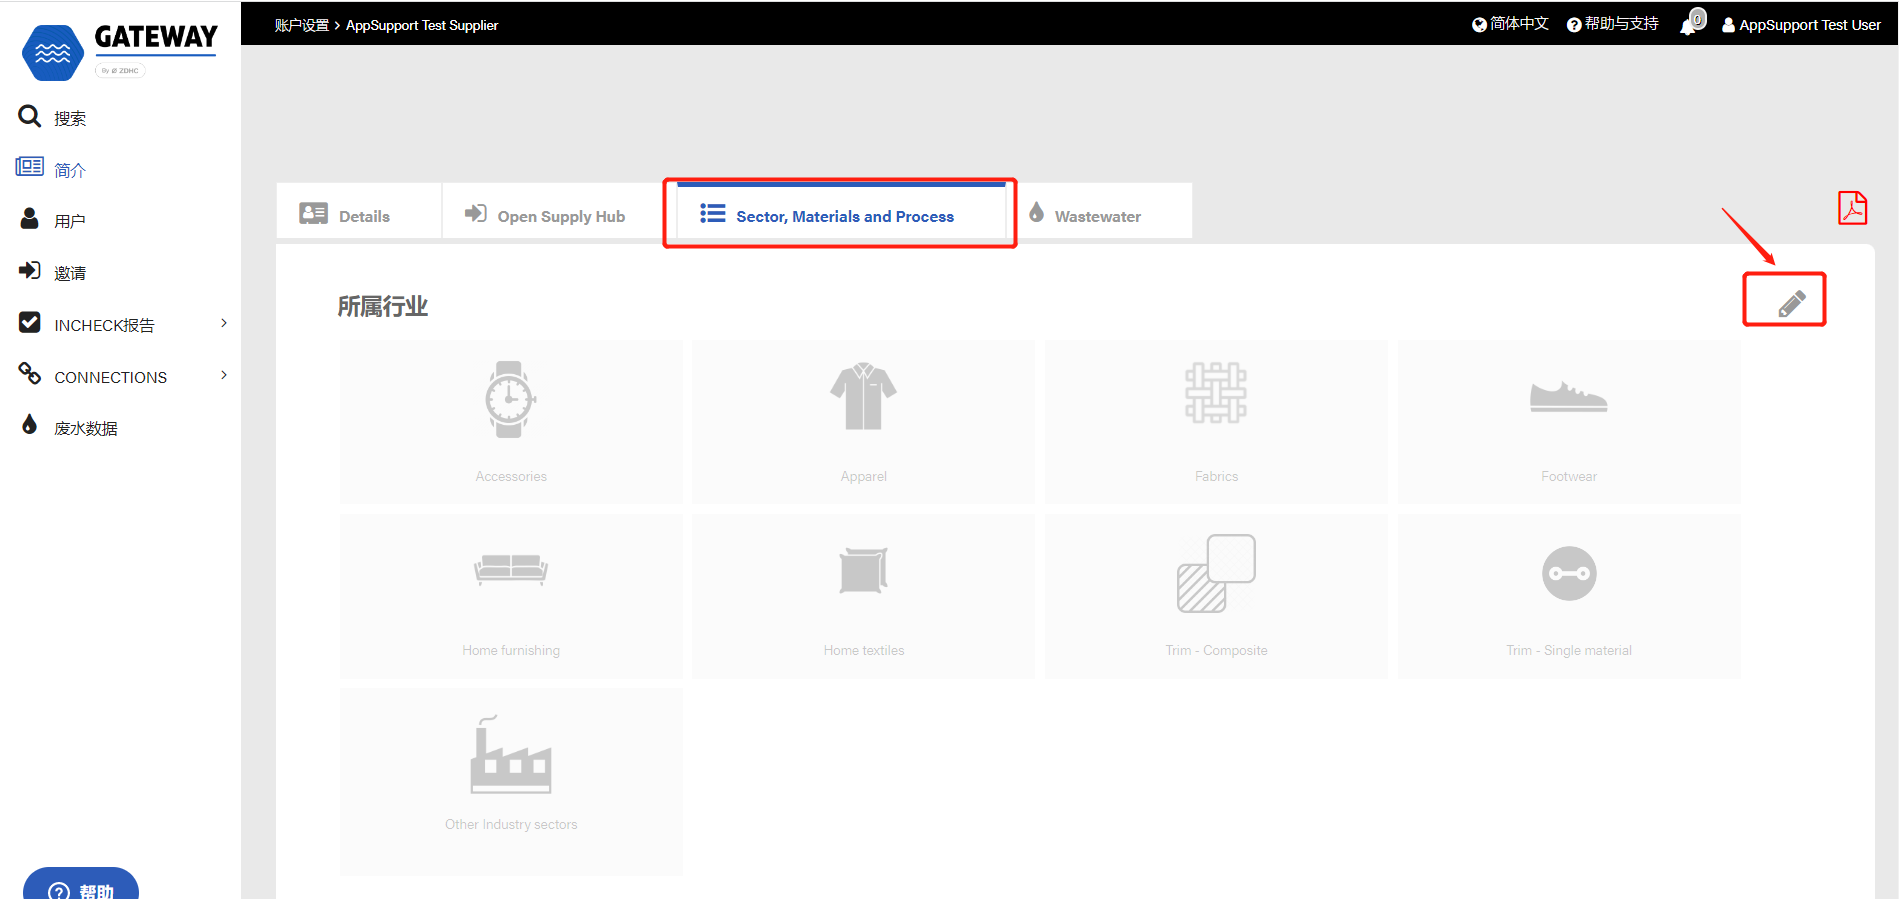Screen dimensions: 1899x899
Task: Select the Apparel shirt icon tile
Action: (863, 421)
